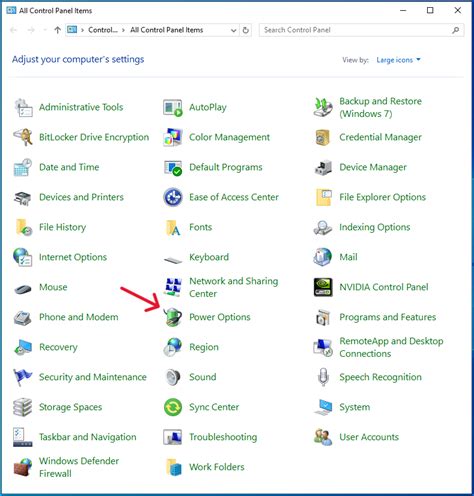Maximize the Control Panel window
The width and height of the screenshot is (474, 496).
click(430, 10)
